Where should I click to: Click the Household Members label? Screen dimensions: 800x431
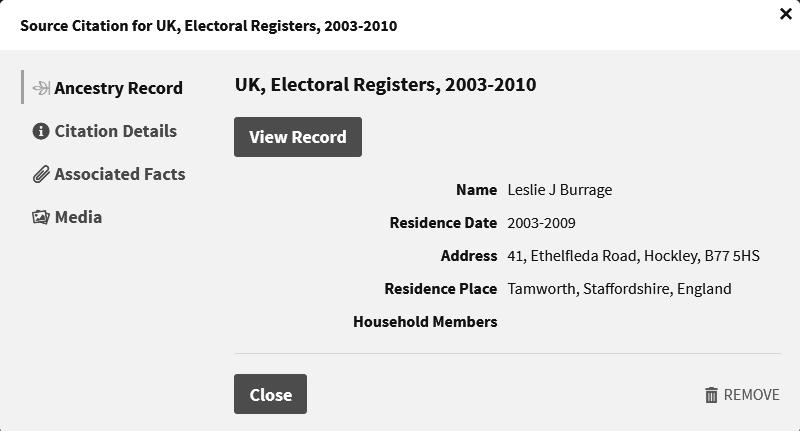[x=425, y=322]
